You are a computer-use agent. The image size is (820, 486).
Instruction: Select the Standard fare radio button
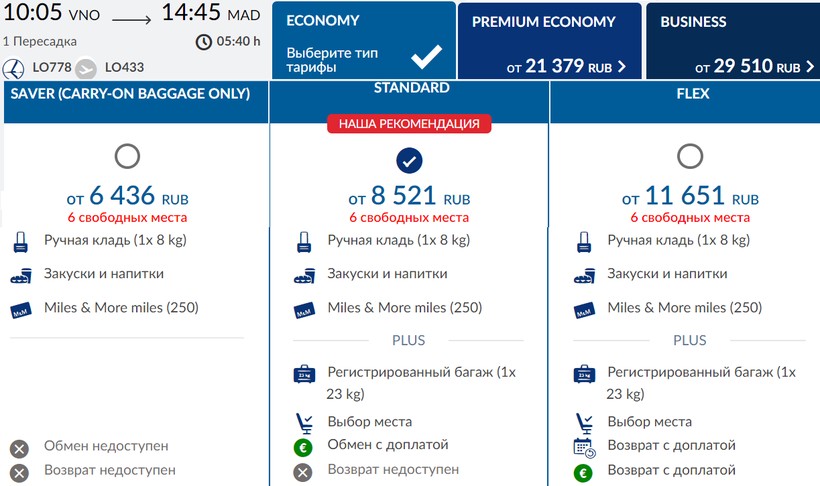[x=409, y=160]
